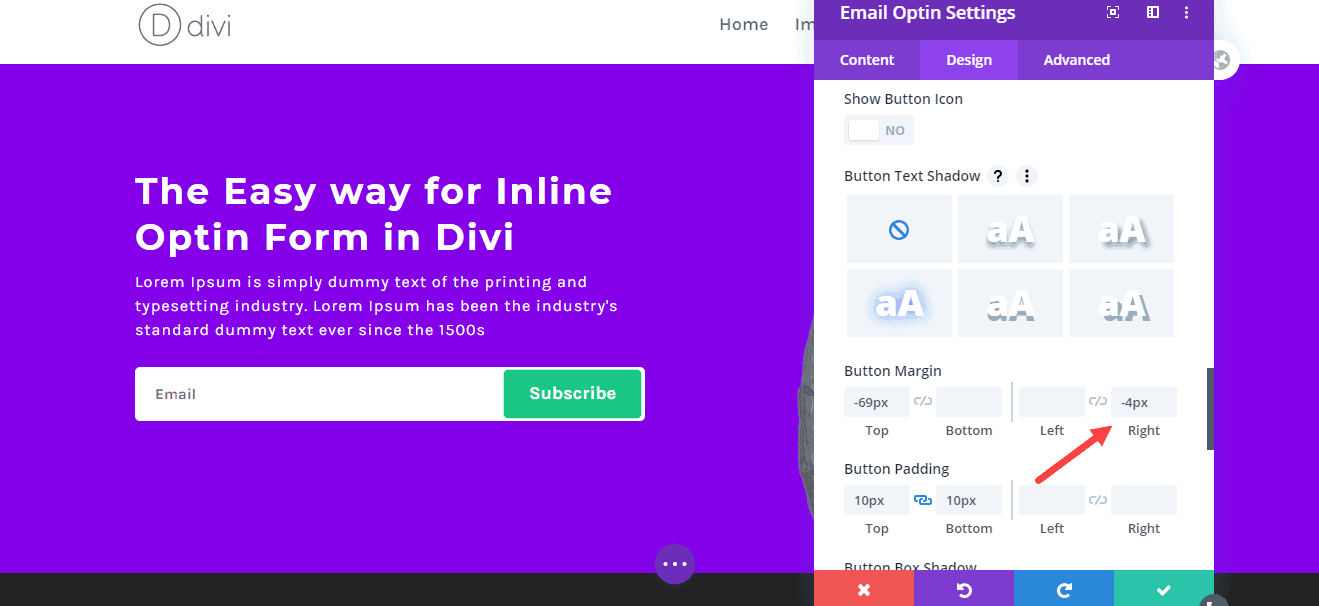Screen dimensions: 1319x606
Task: Edit the Button Padding Right field
Action: [1144, 500]
